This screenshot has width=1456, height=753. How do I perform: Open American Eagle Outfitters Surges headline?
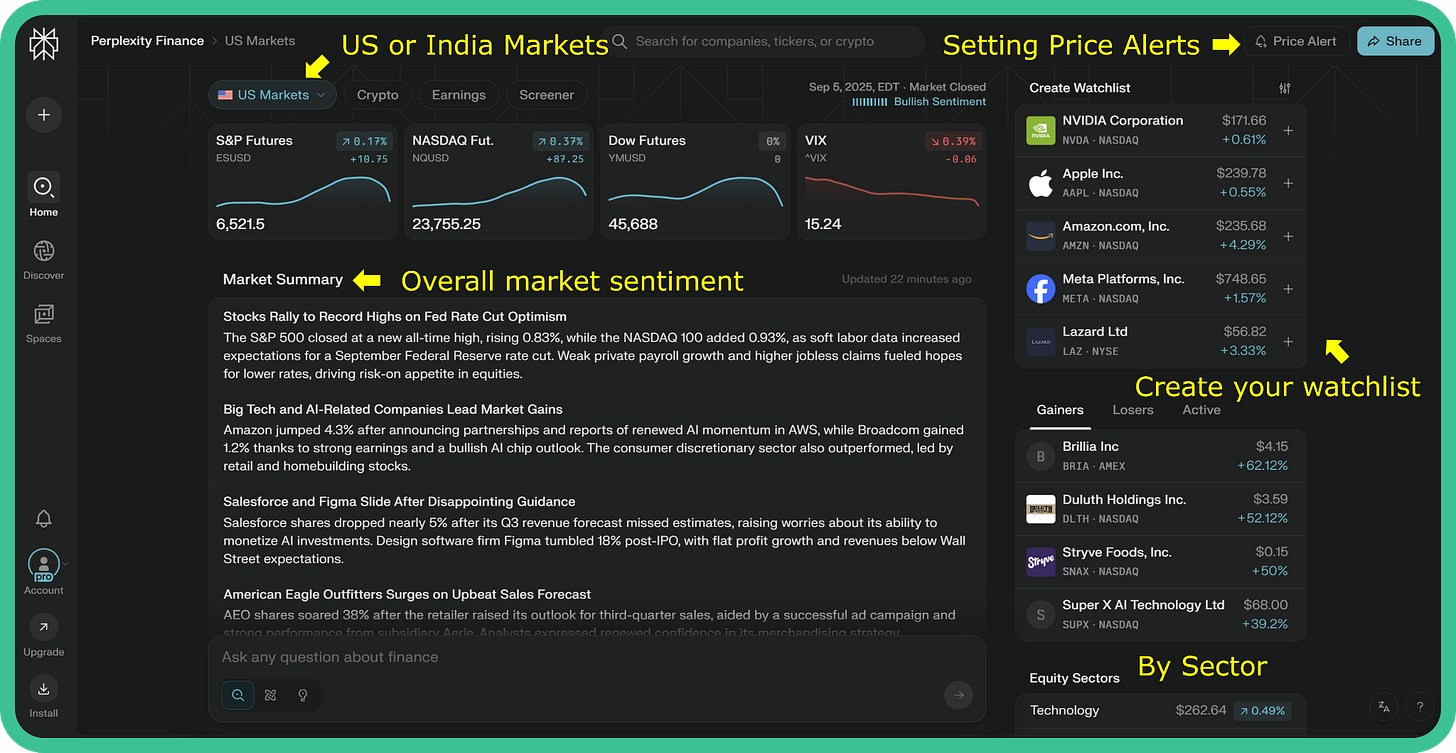[x=407, y=595]
